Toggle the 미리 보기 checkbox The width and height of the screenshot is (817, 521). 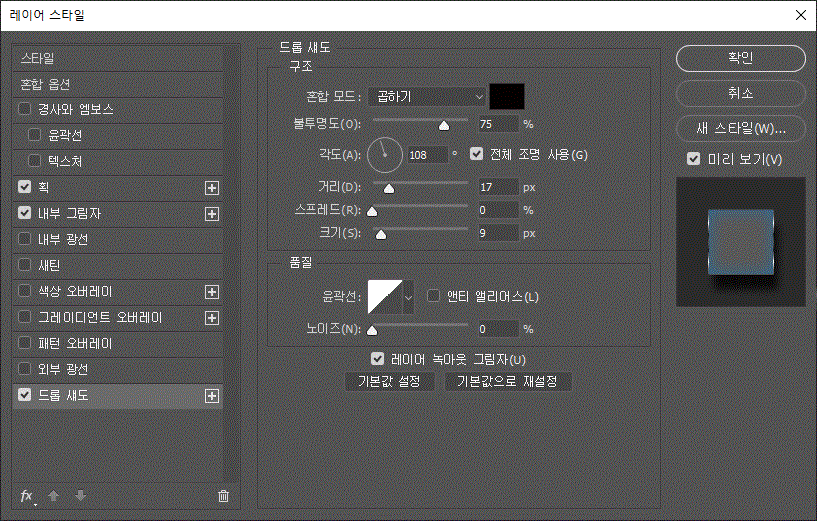point(694,158)
